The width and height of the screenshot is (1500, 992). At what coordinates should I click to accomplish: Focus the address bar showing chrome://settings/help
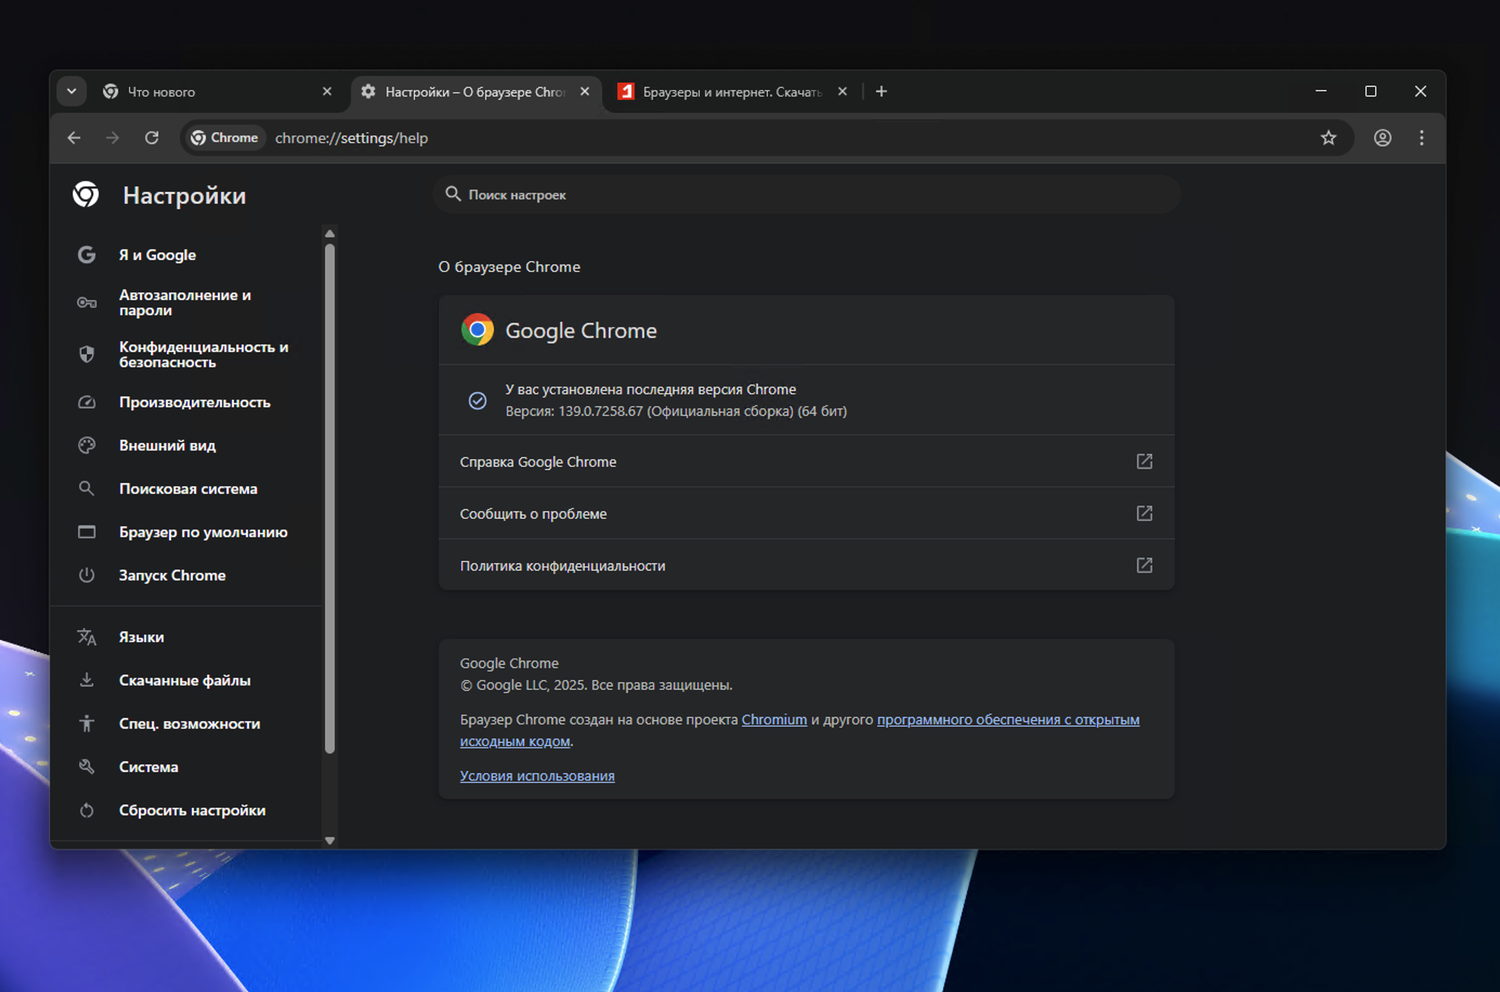(767, 138)
